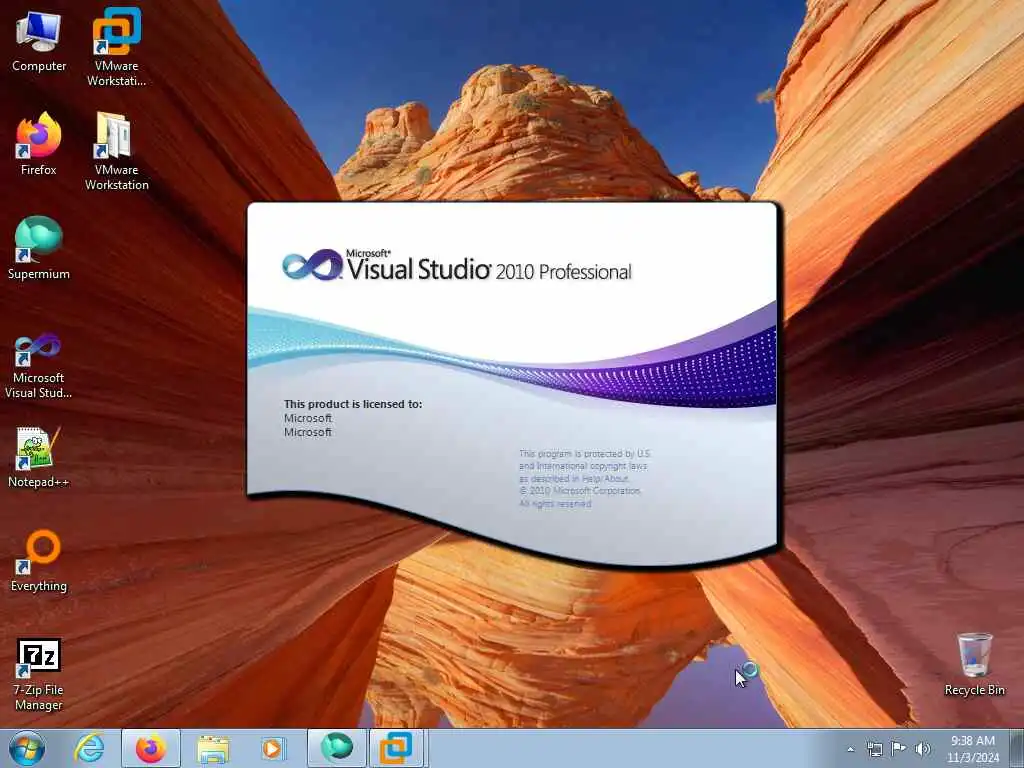Click the '© 2010 Microsoft Corporation' copyright line

point(580,490)
